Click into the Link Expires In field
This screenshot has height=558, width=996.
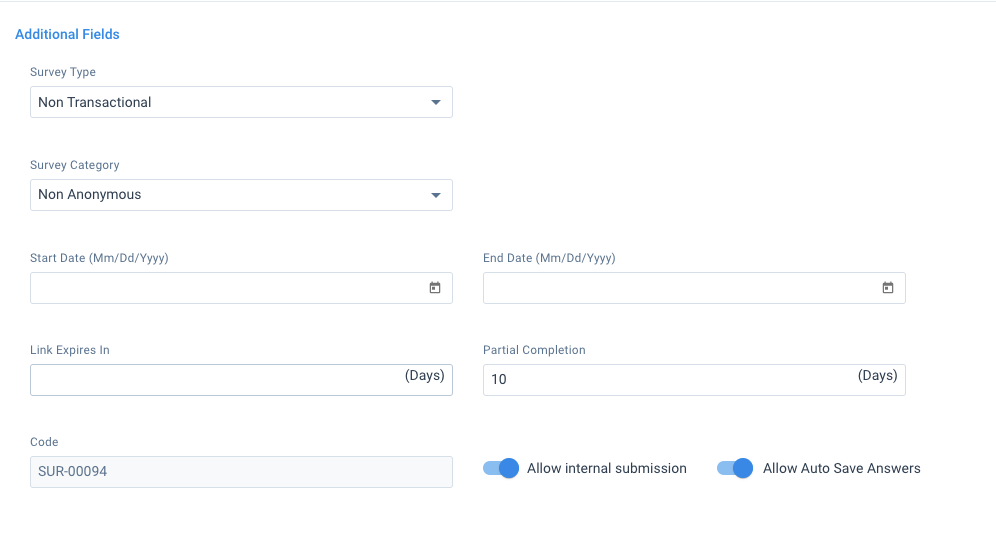coord(241,380)
